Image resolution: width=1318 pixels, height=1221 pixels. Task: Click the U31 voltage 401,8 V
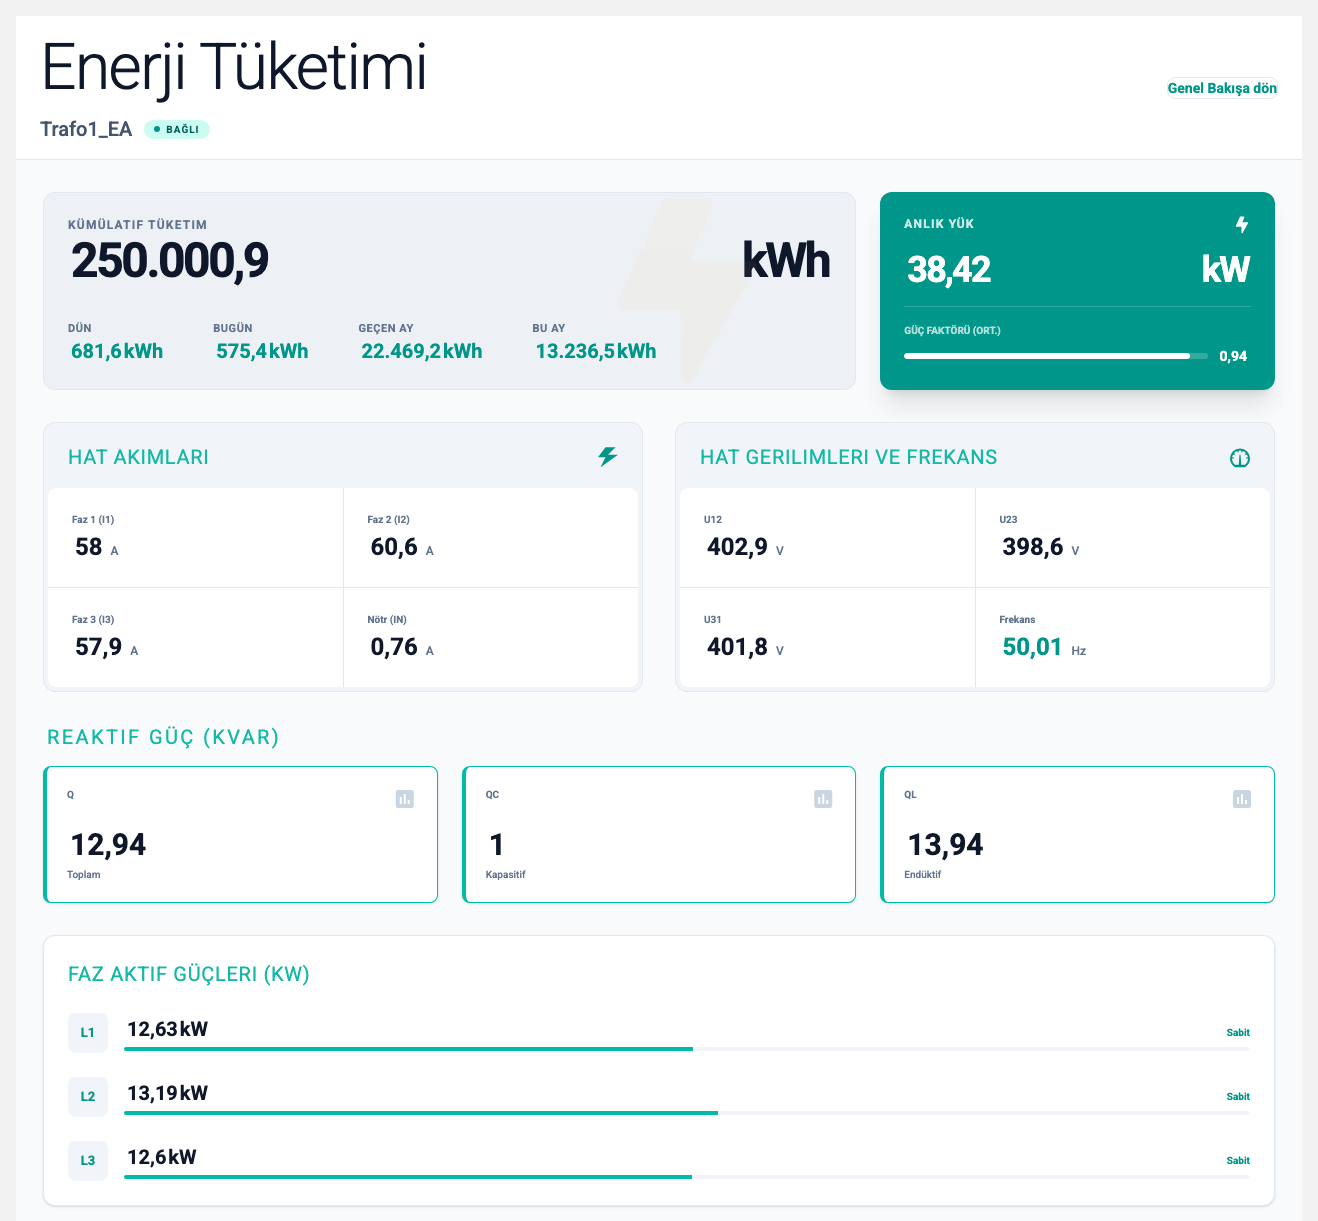tap(745, 647)
